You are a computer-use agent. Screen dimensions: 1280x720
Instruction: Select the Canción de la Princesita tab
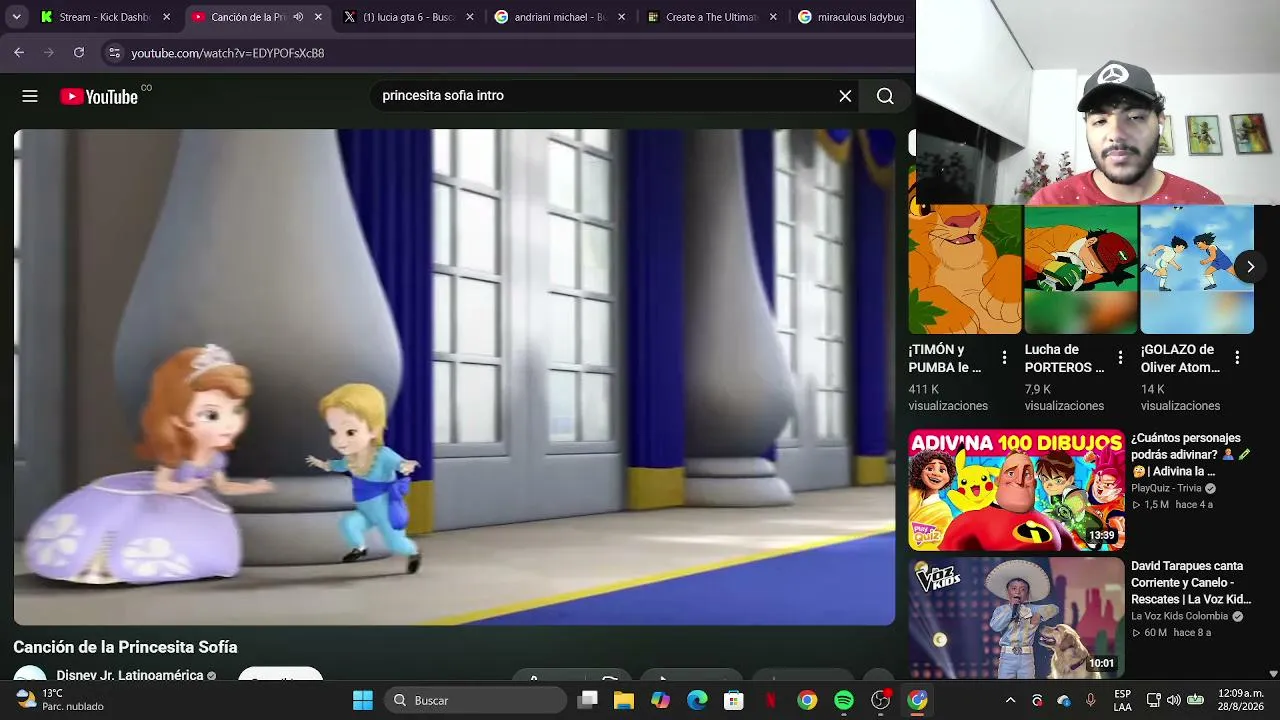258,17
